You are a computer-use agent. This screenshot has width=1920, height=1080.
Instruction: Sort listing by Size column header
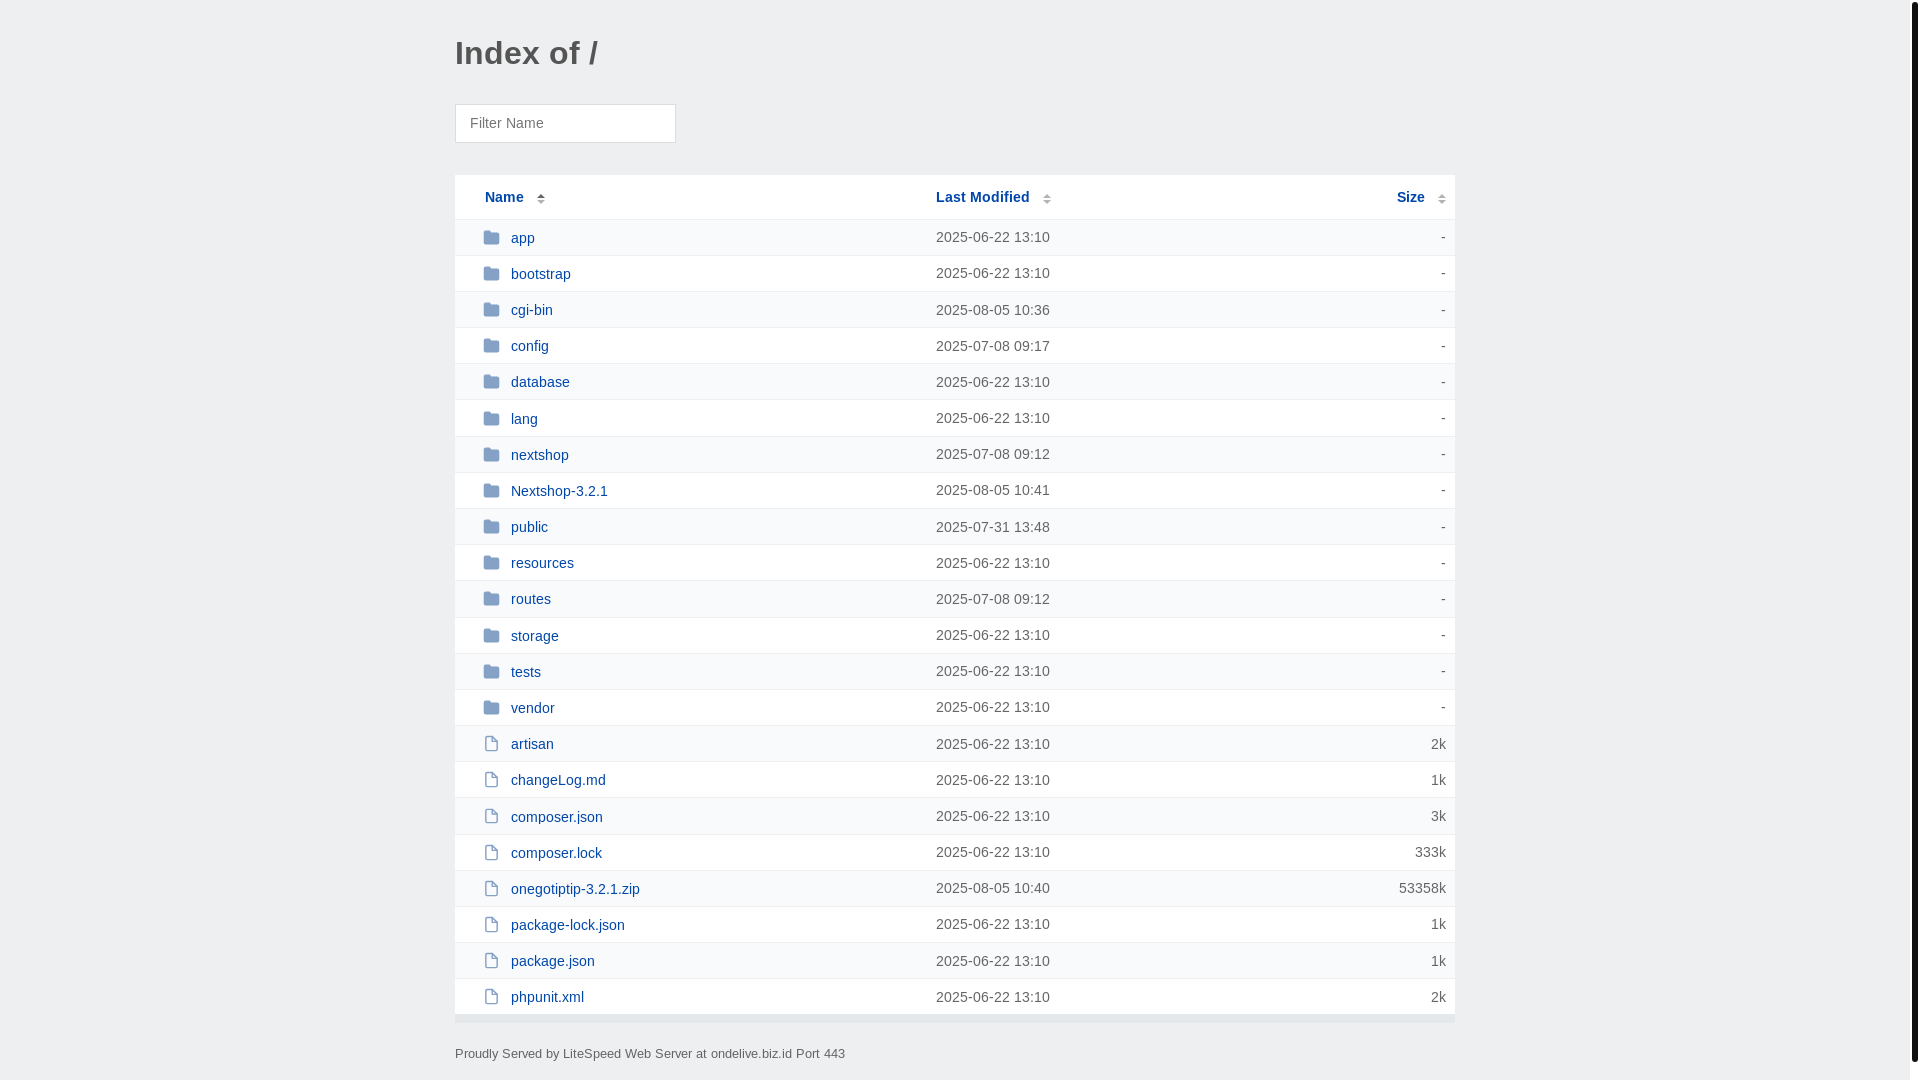point(1410,197)
